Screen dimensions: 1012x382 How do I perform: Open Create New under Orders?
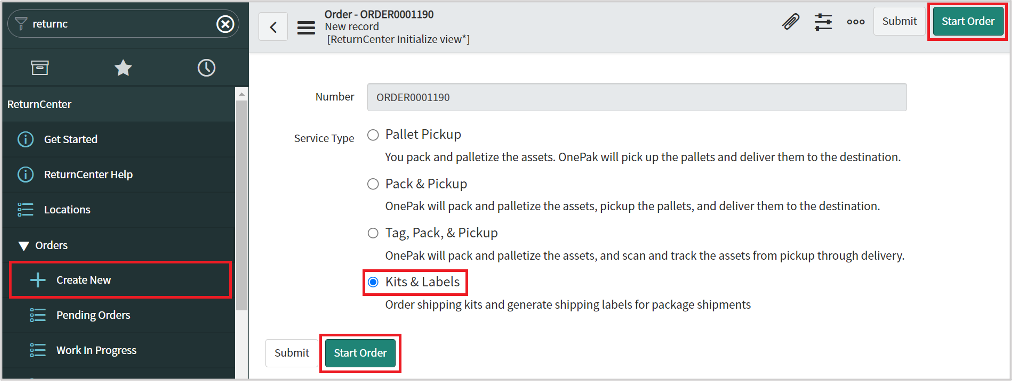pos(120,280)
